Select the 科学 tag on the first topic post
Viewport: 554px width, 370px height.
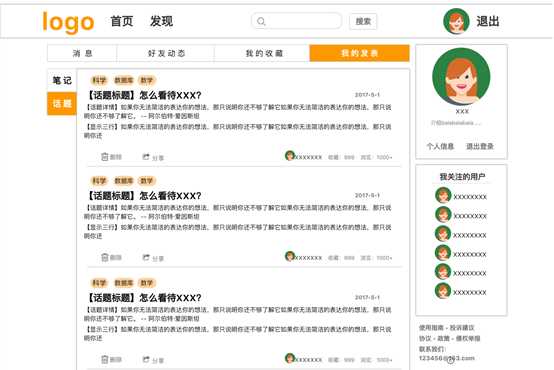pyautogui.click(x=99, y=80)
